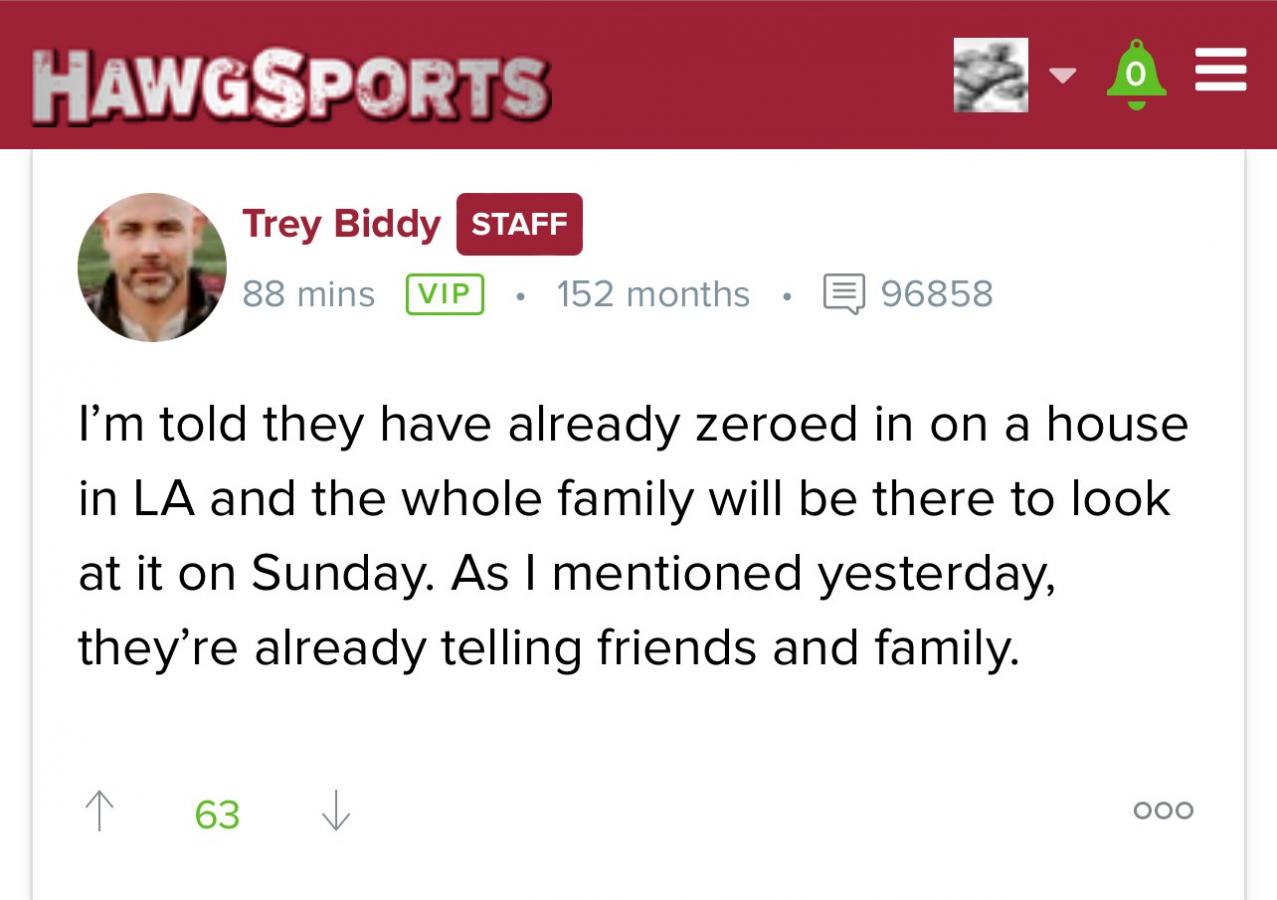Viewport: 1277px width, 900px height.
Task: Click the post text about LA house
Action: tap(630, 536)
